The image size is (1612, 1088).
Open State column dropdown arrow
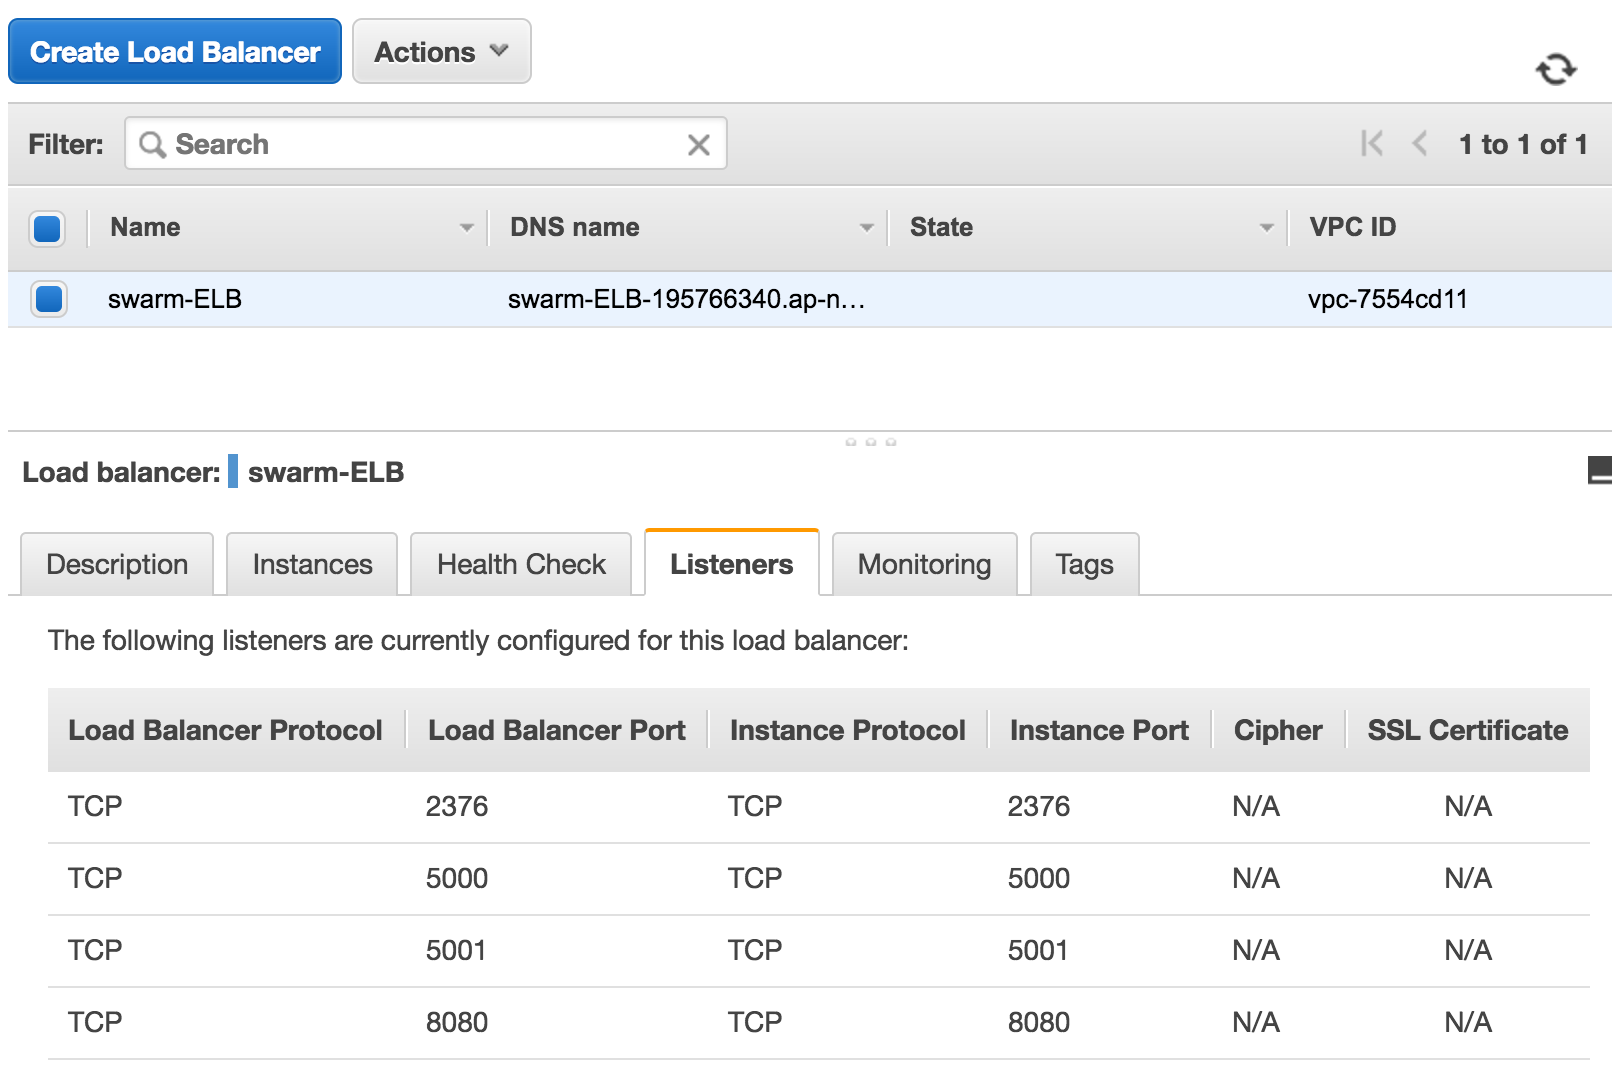tap(1266, 228)
